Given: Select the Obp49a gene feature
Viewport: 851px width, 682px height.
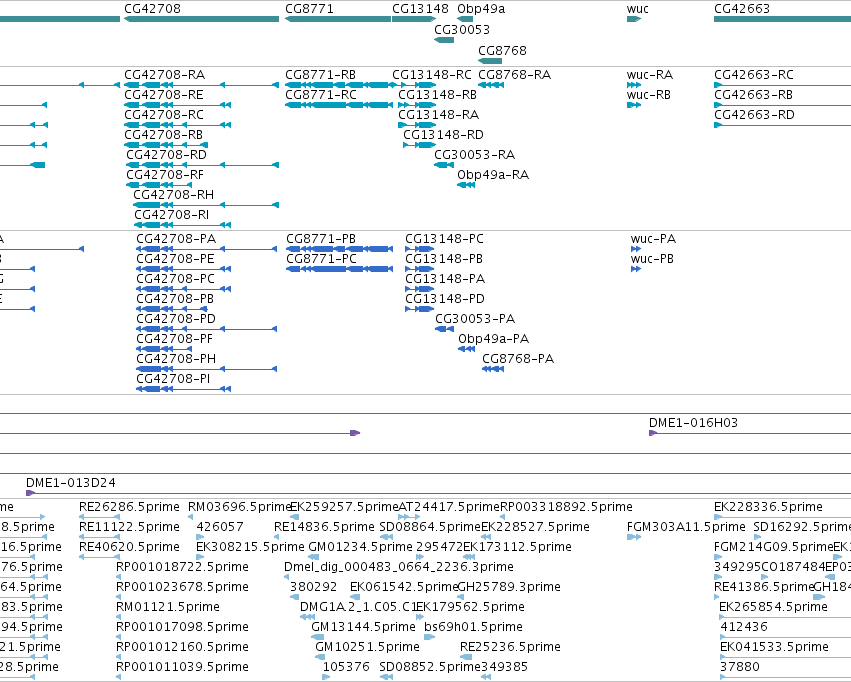Looking at the screenshot, I should pyautogui.click(x=465, y=19).
